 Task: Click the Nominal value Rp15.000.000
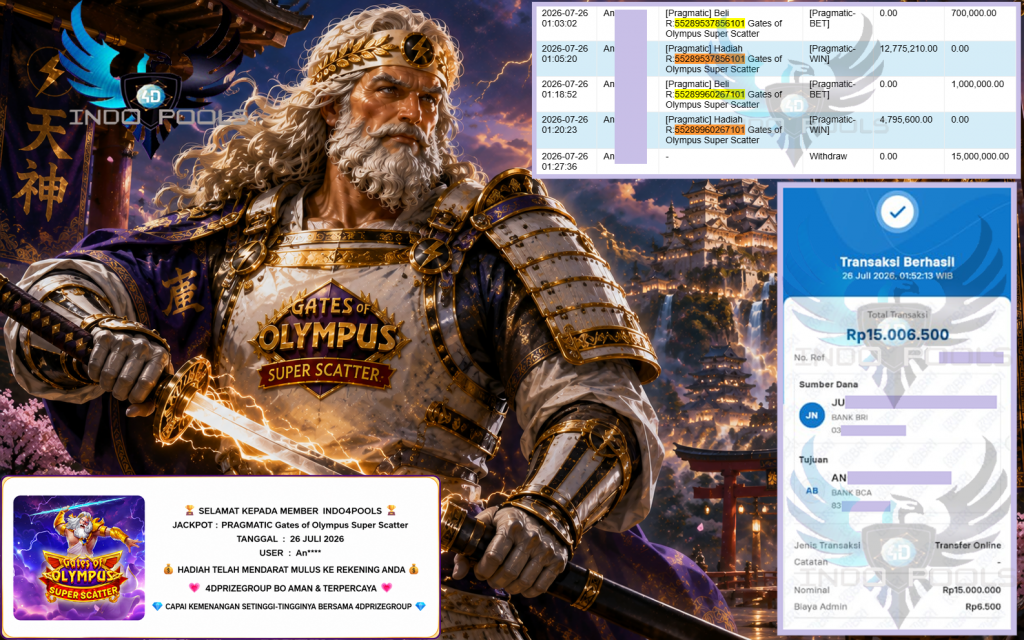[972, 590]
